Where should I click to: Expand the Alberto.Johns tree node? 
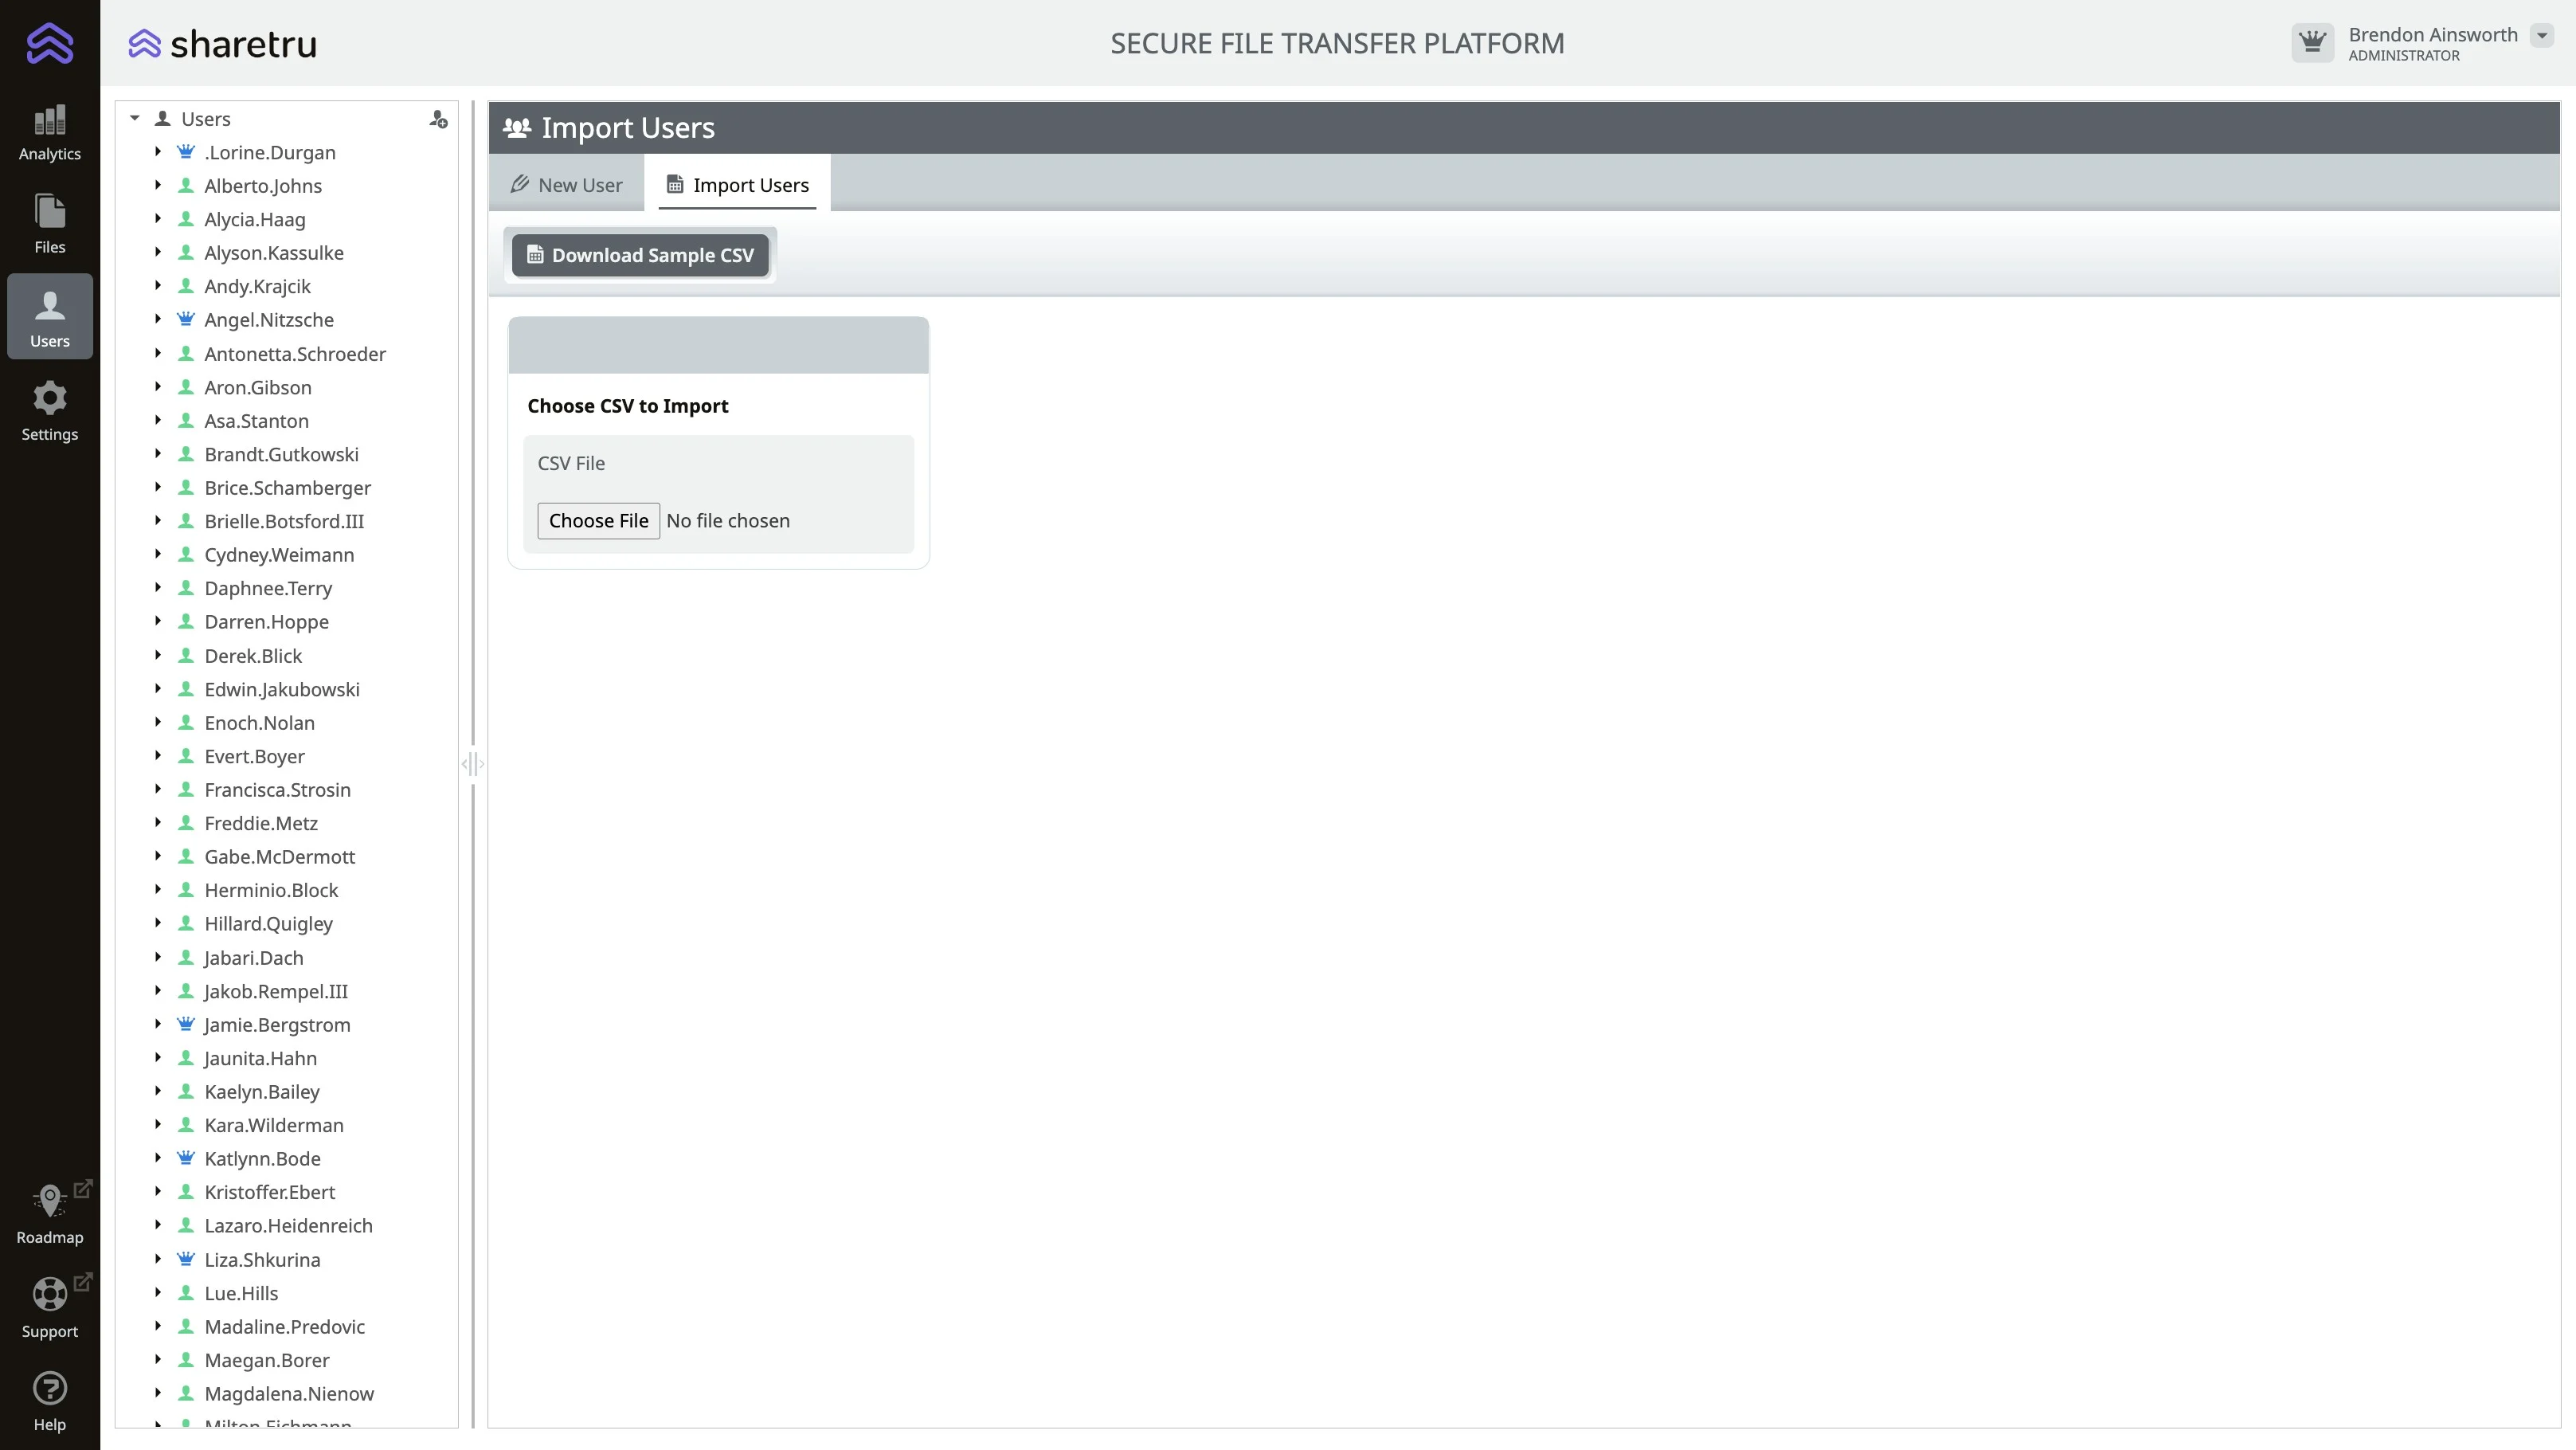tap(158, 186)
